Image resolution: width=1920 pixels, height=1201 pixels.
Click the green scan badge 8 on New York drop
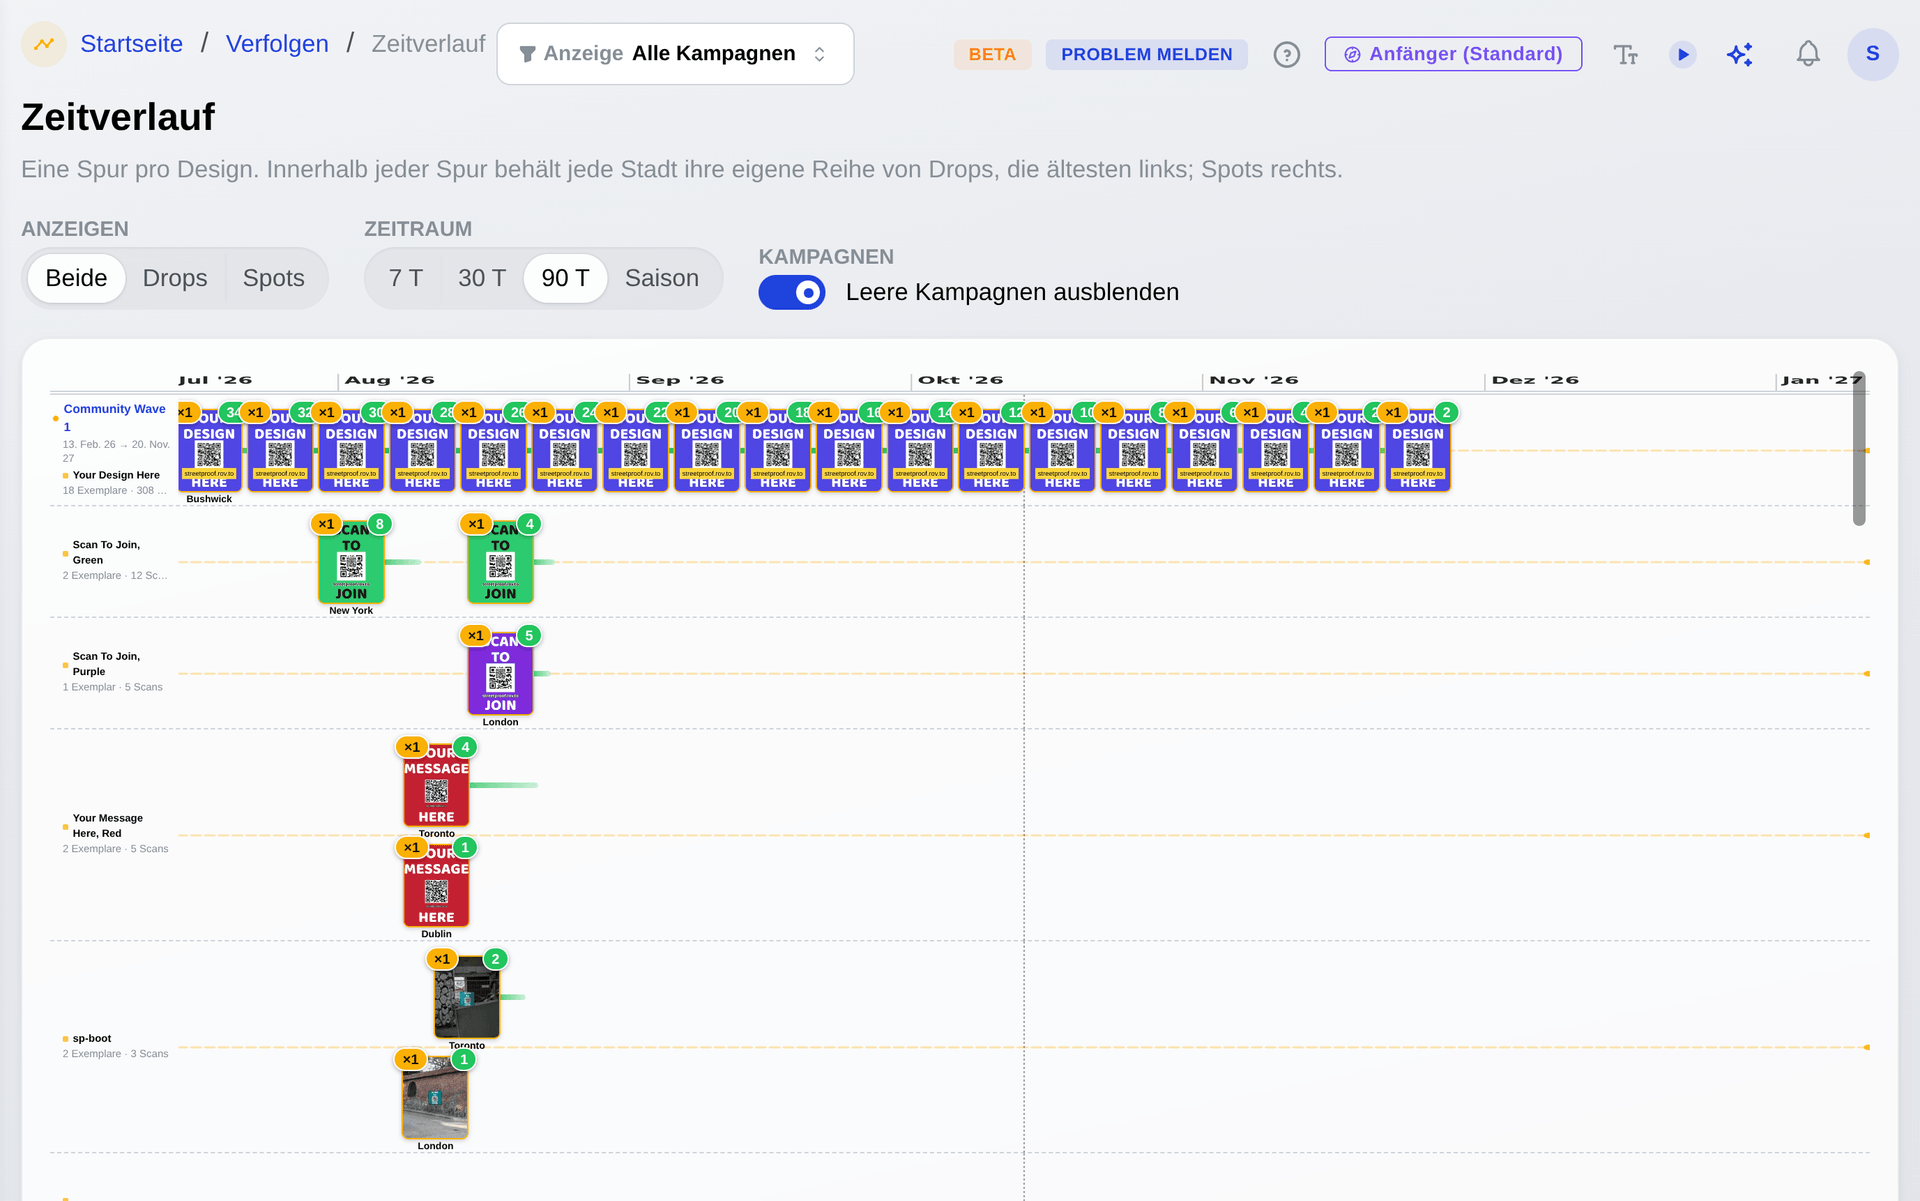(380, 524)
